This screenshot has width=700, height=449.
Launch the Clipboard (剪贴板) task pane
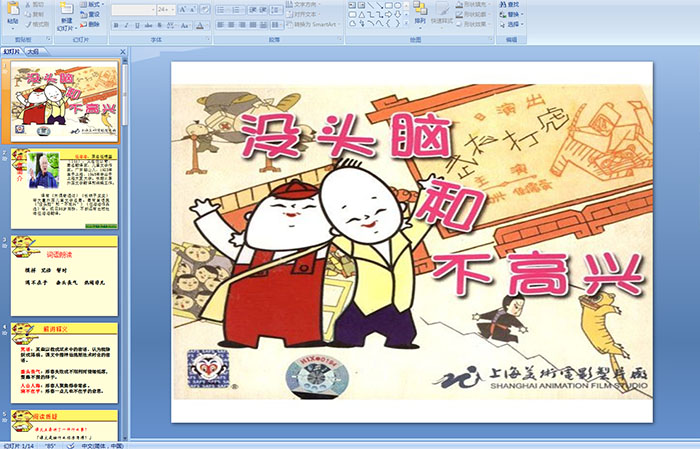coord(49,40)
